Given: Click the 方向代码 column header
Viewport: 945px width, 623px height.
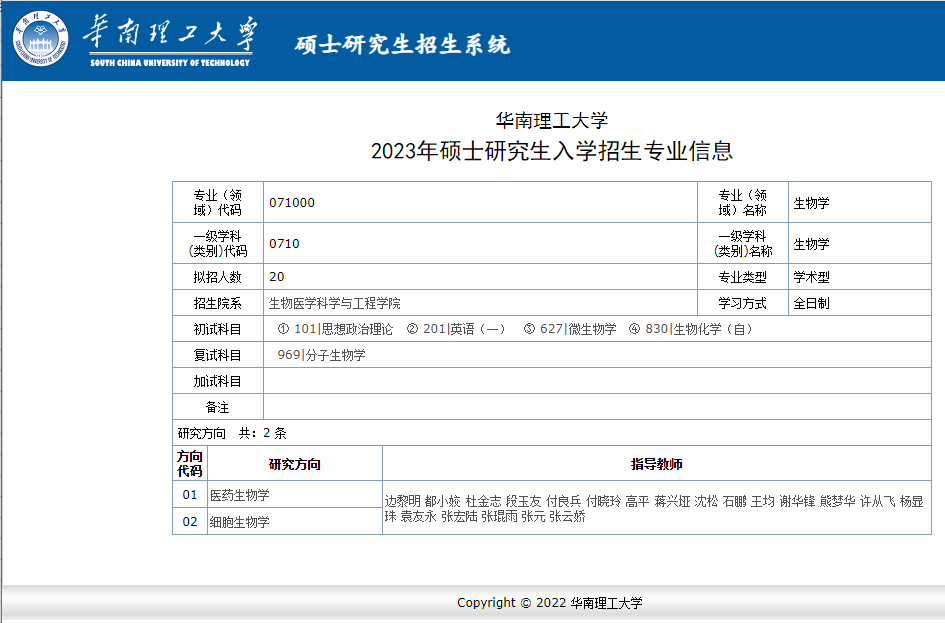Looking at the screenshot, I should pyautogui.click(x=189, y=463).
